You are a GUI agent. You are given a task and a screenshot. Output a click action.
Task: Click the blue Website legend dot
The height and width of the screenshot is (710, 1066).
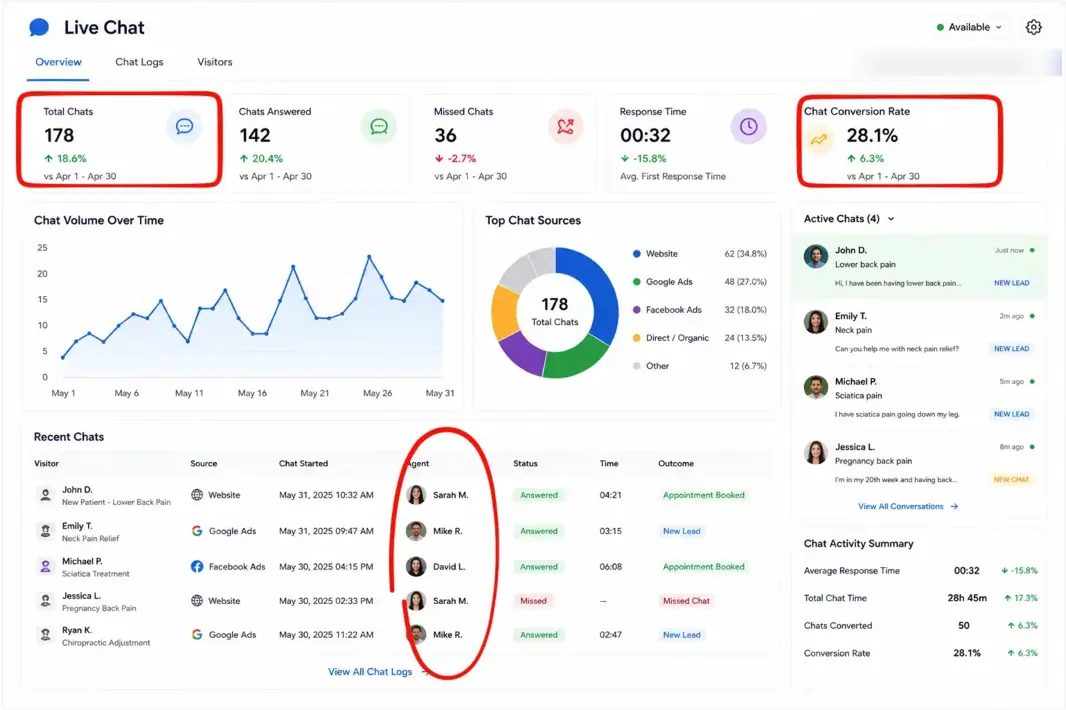point(637,254)
